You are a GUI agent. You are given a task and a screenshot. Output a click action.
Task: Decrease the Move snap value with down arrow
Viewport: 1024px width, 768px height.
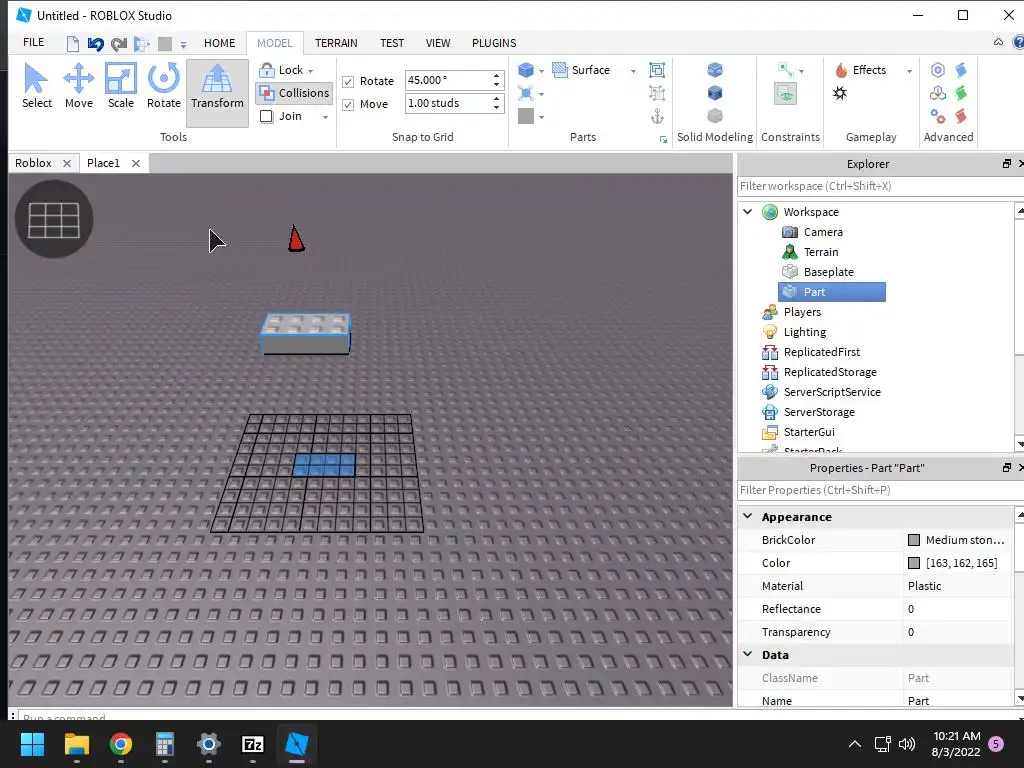497,108
